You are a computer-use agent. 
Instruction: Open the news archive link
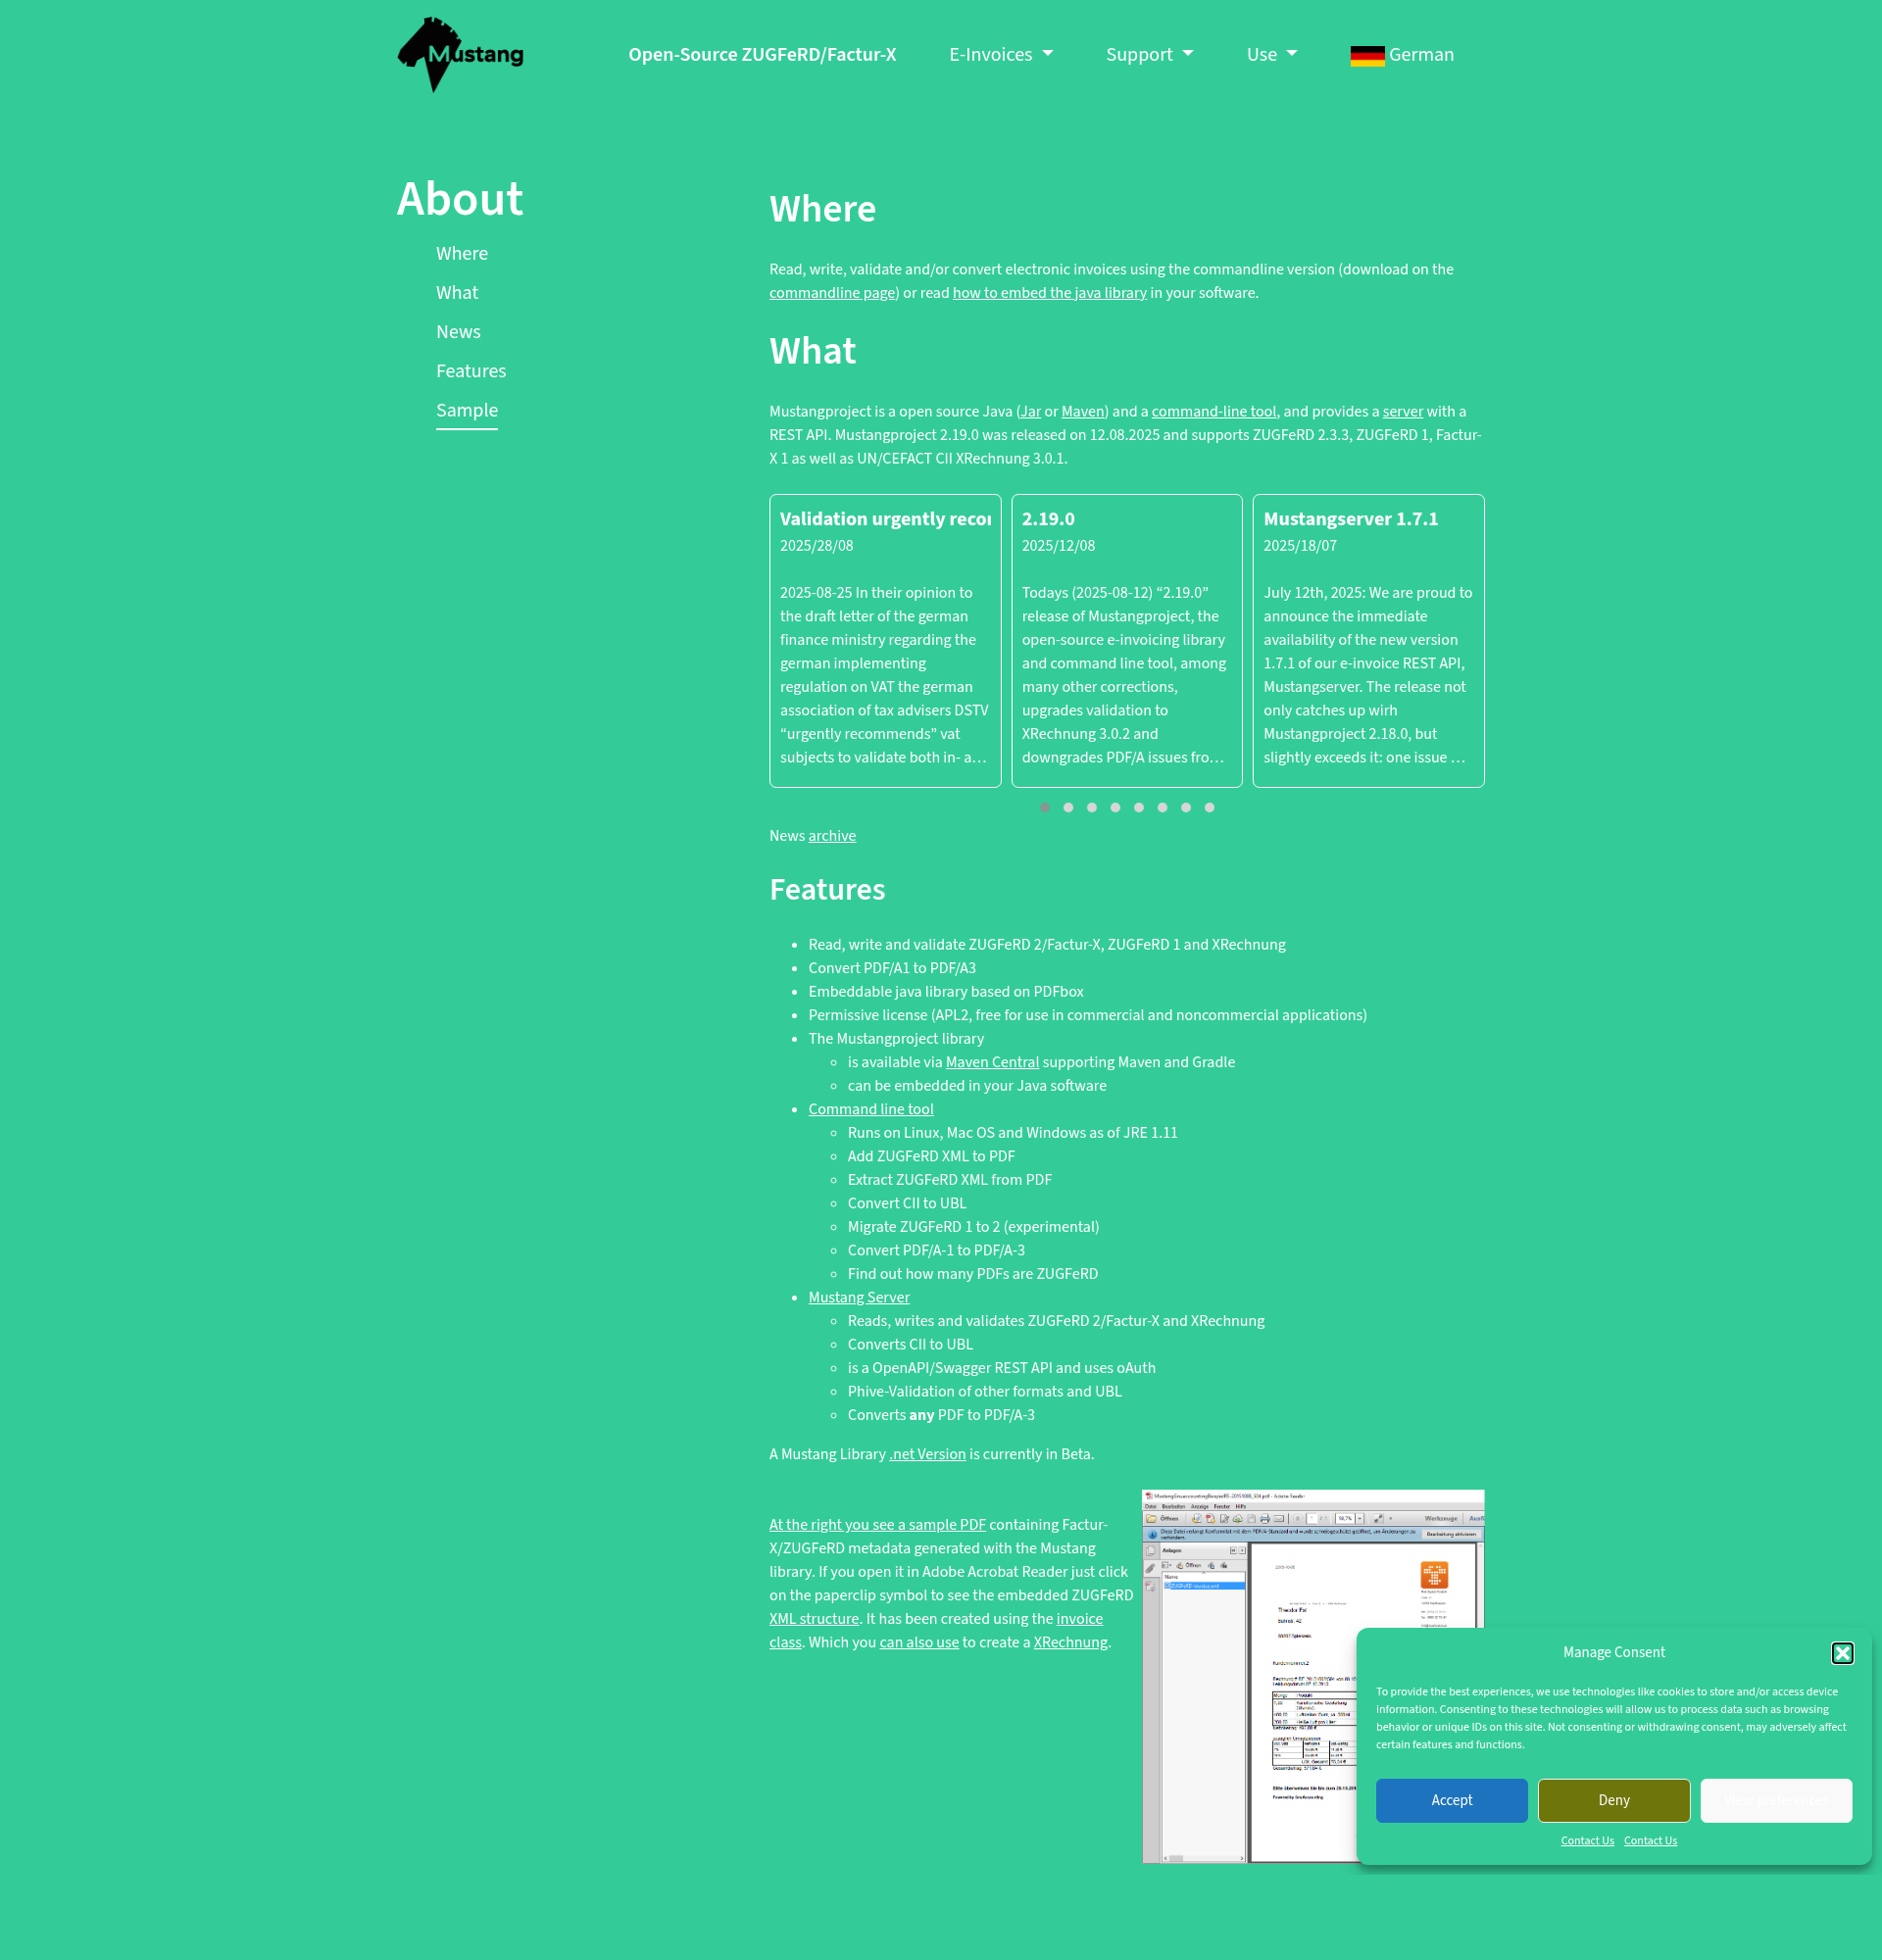832,836
